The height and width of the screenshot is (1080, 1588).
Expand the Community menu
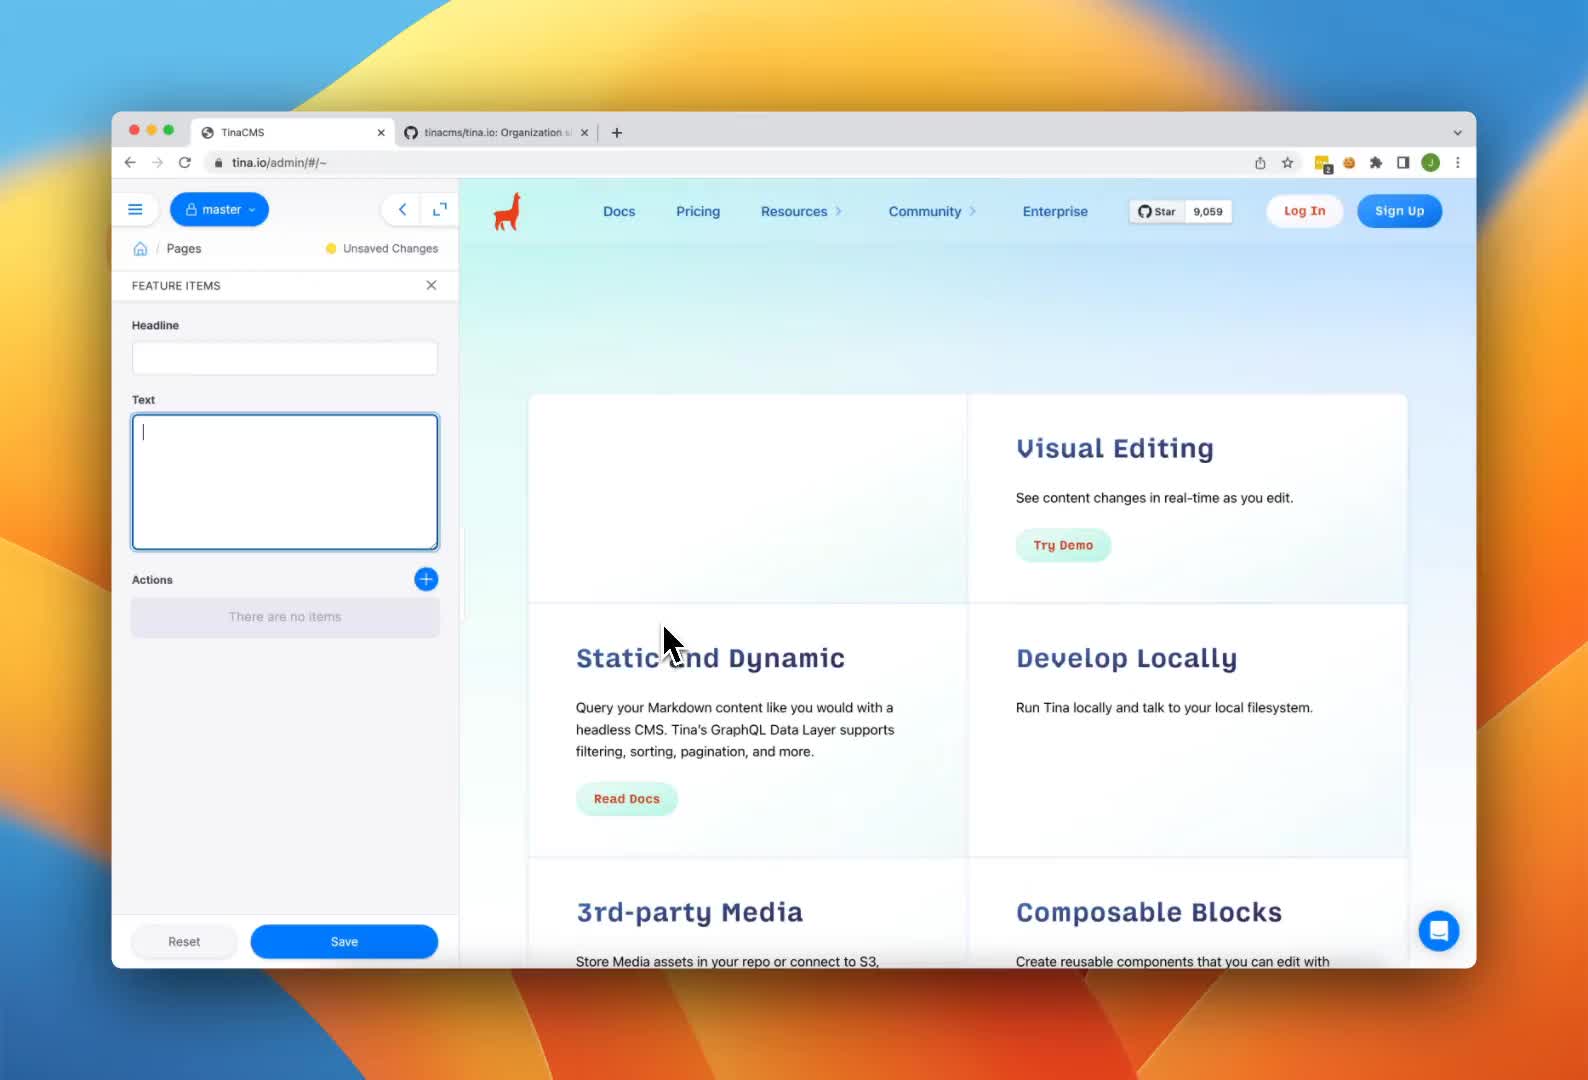tap(932, 211)
